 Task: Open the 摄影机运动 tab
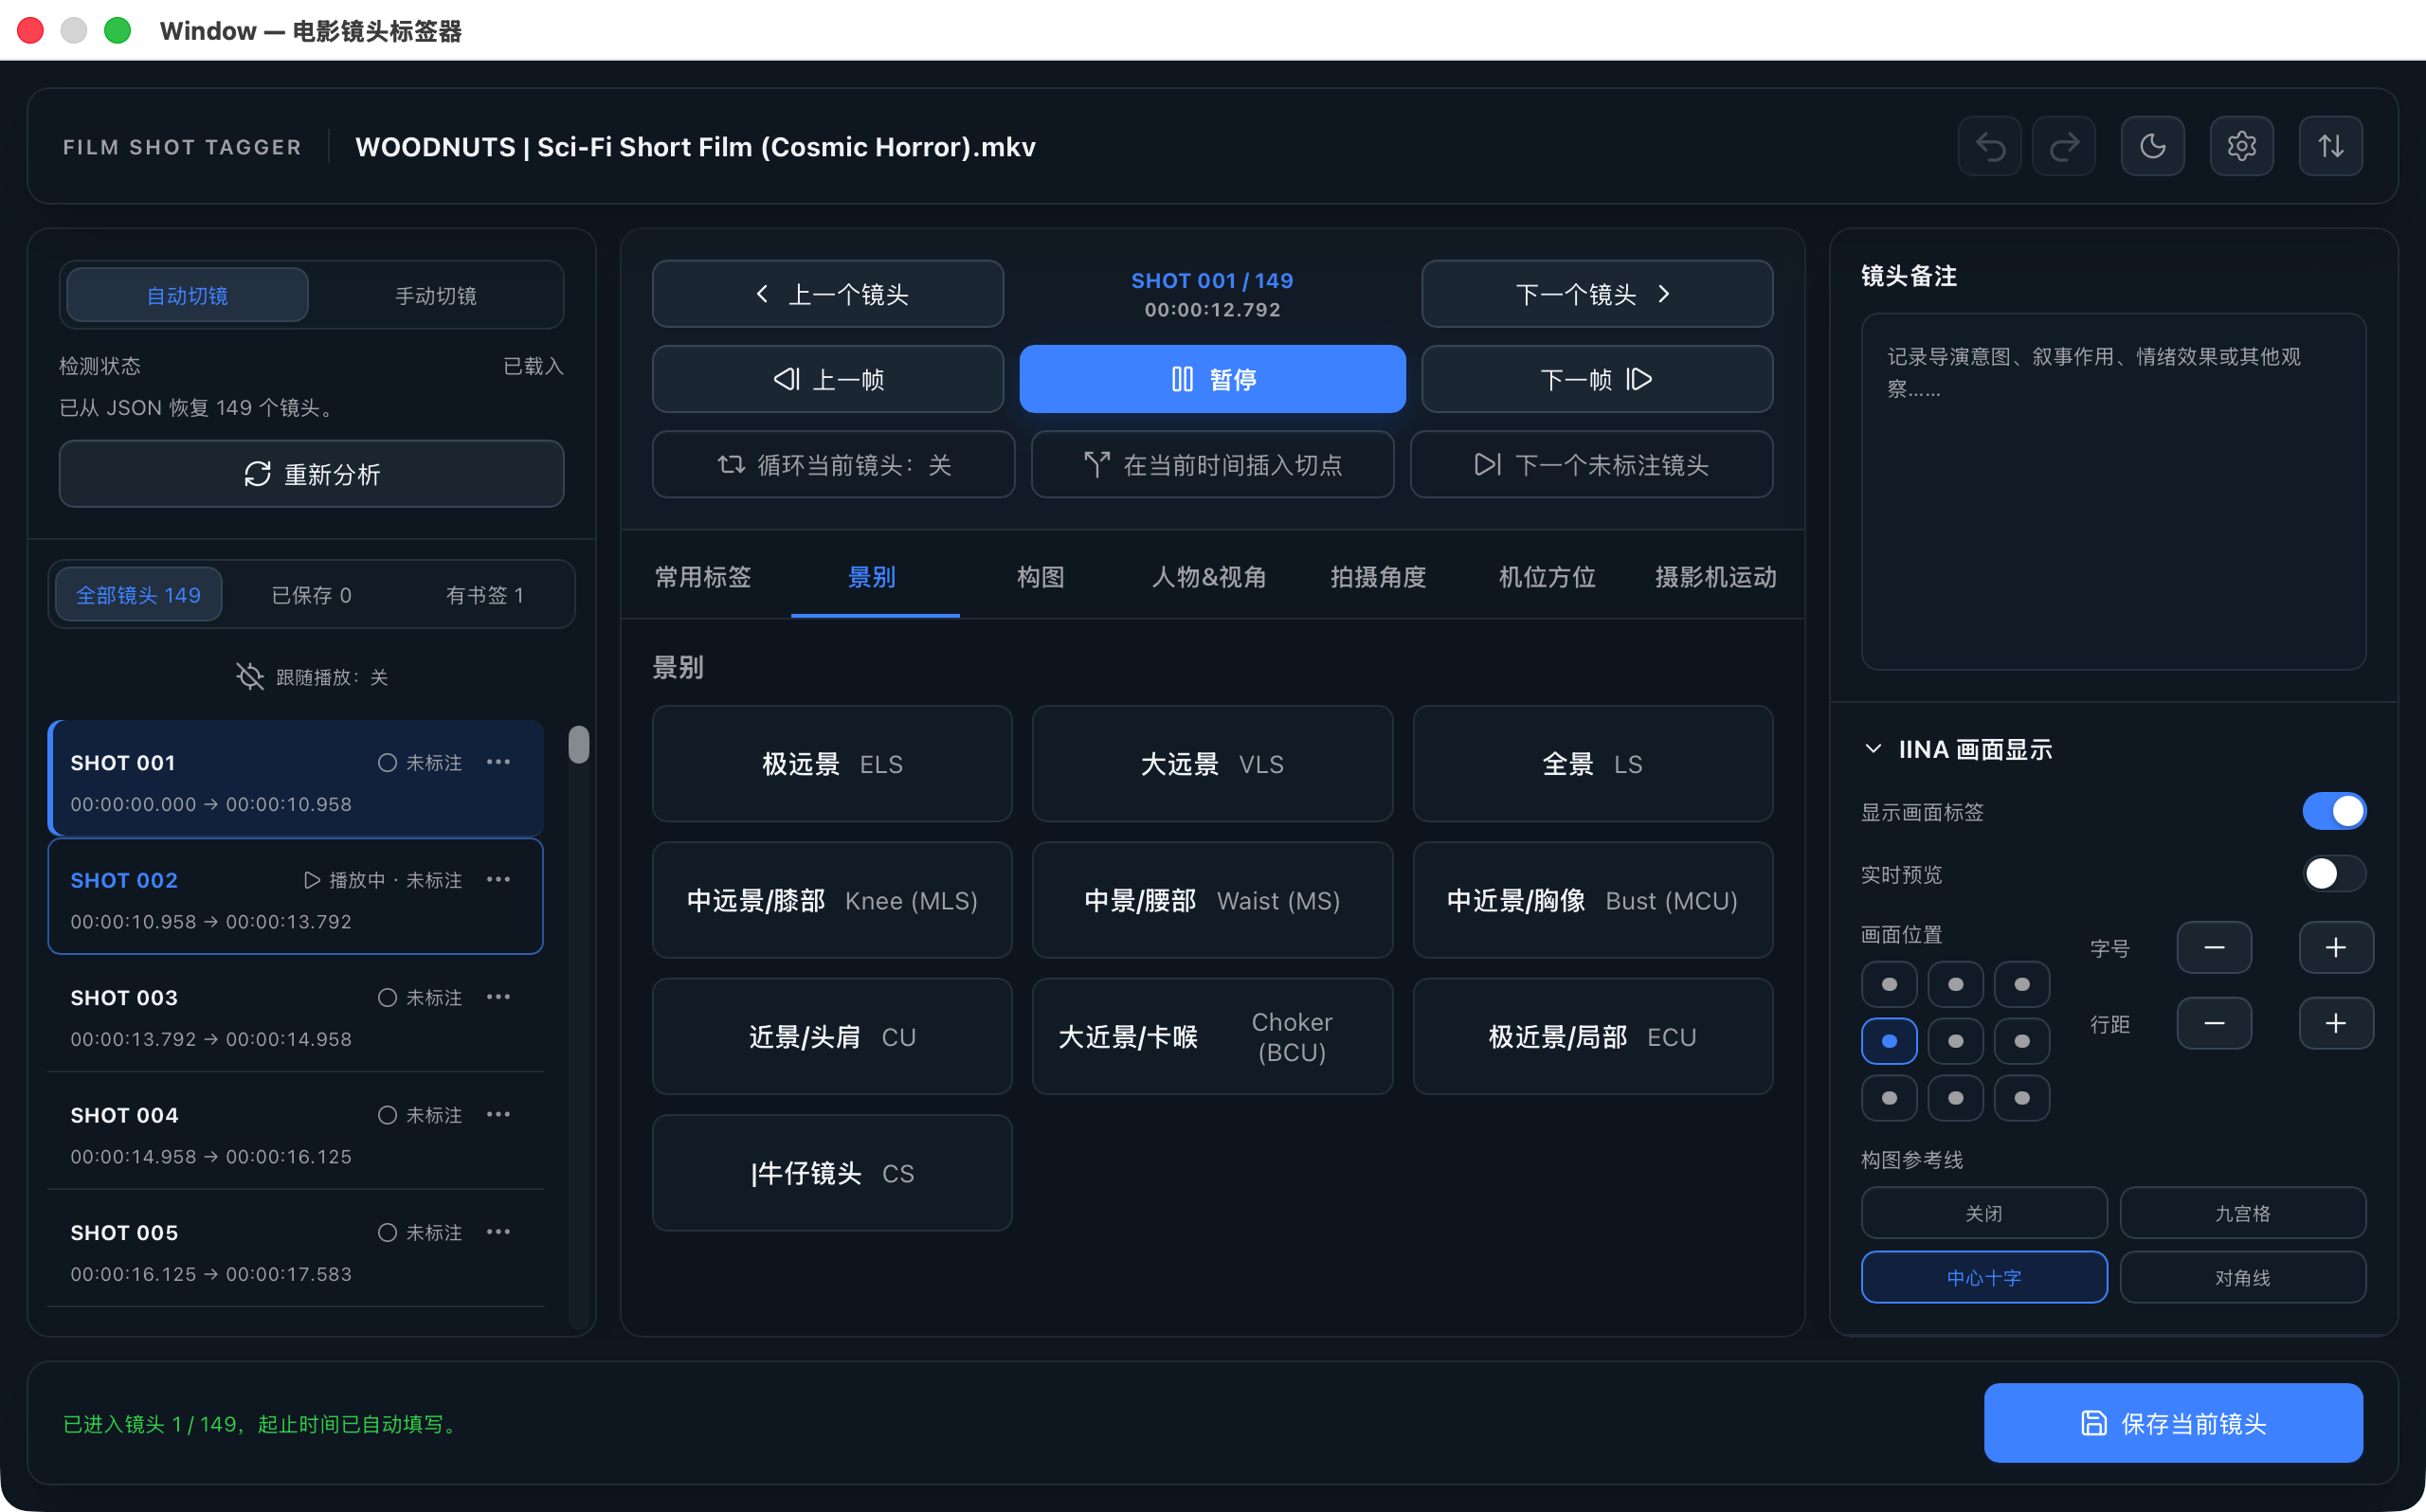tap(1715, 577)
